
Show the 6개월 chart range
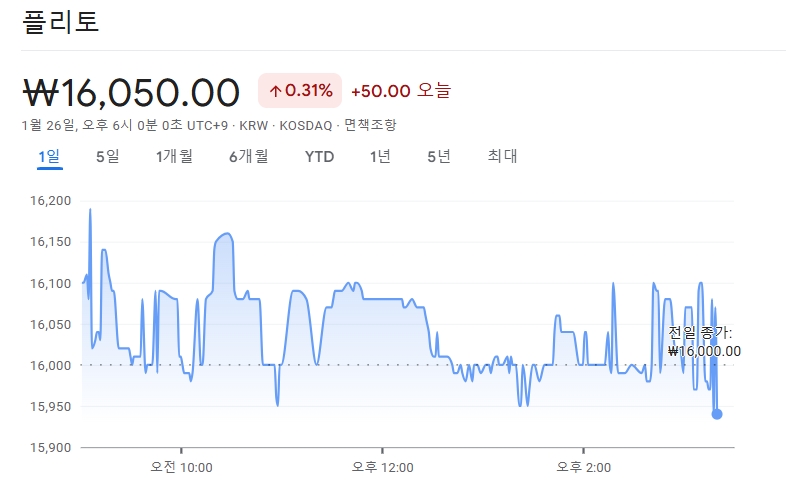(249, 157)
